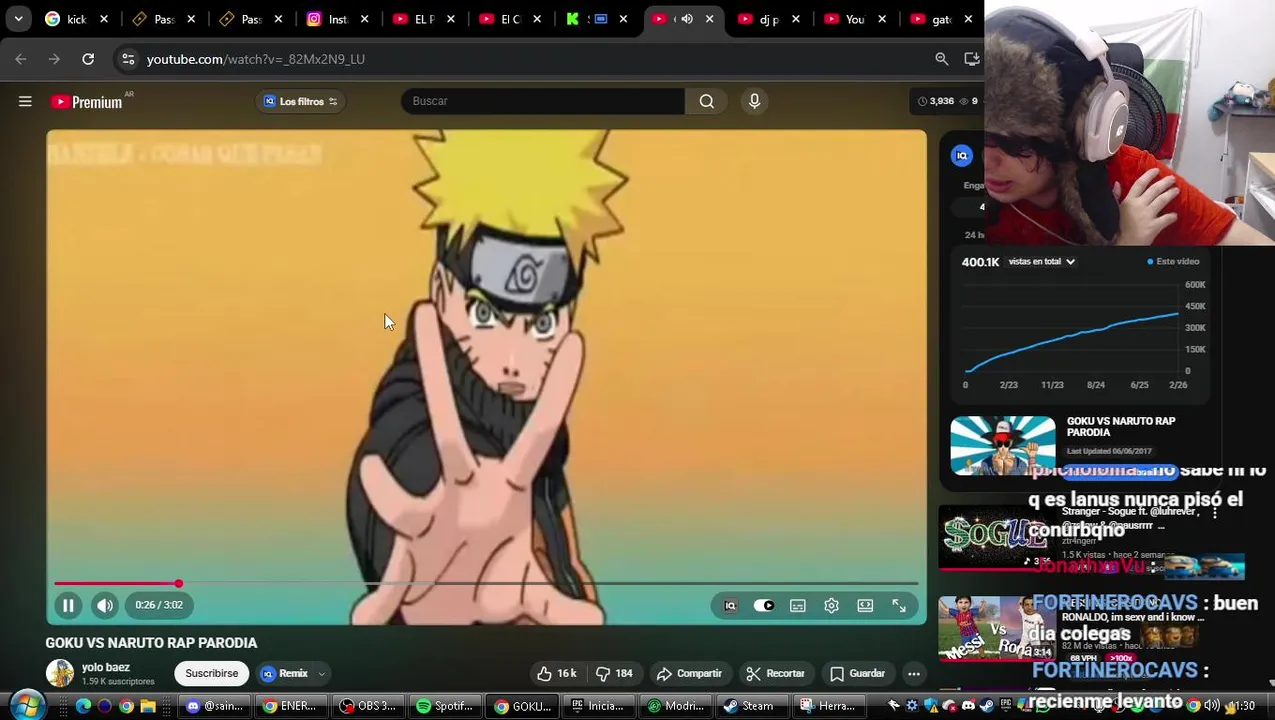
Task: Go forward with the browser forward arrow
Action: [54, 59]
